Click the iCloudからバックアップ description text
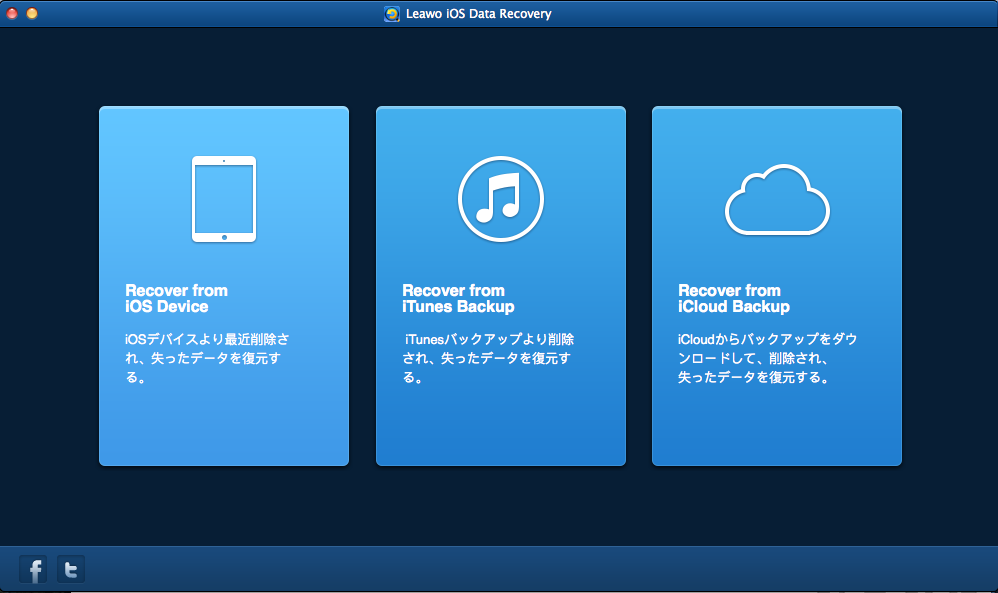This screenshot has width=998, height=593. pyautogui.click(x=766, y=358)
